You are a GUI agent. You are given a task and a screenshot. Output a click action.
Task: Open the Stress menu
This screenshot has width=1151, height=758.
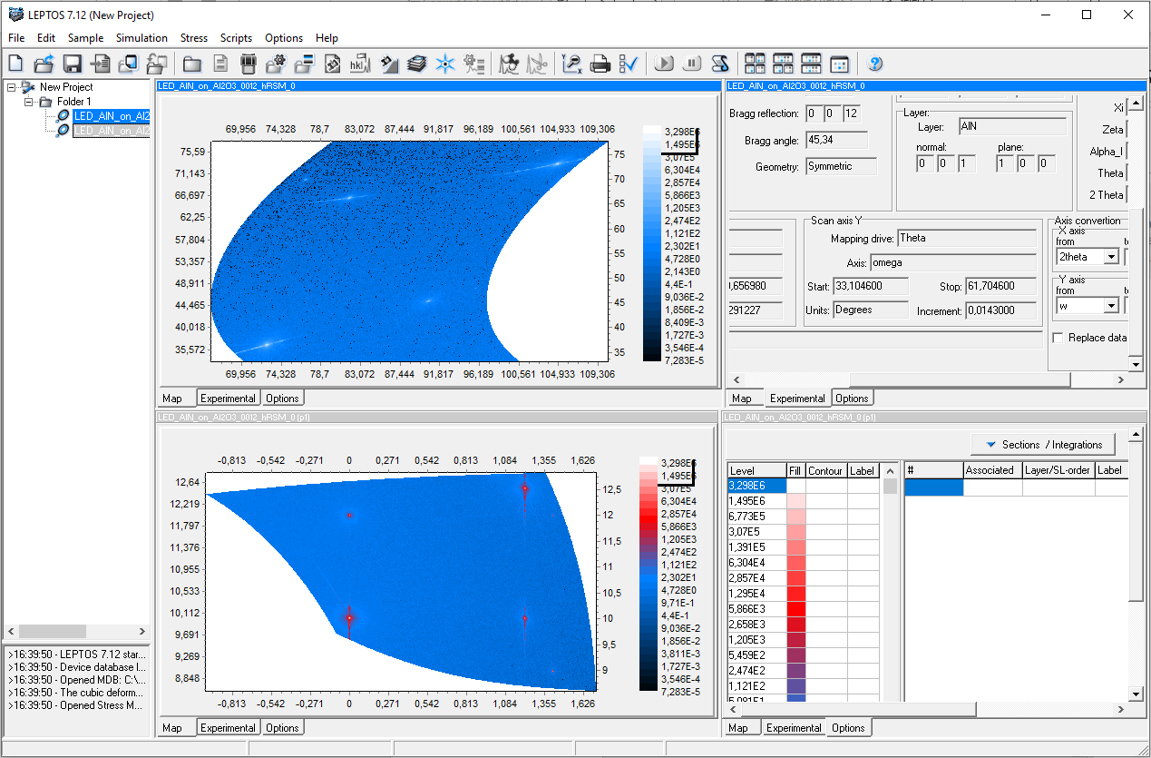pos(193,38)
